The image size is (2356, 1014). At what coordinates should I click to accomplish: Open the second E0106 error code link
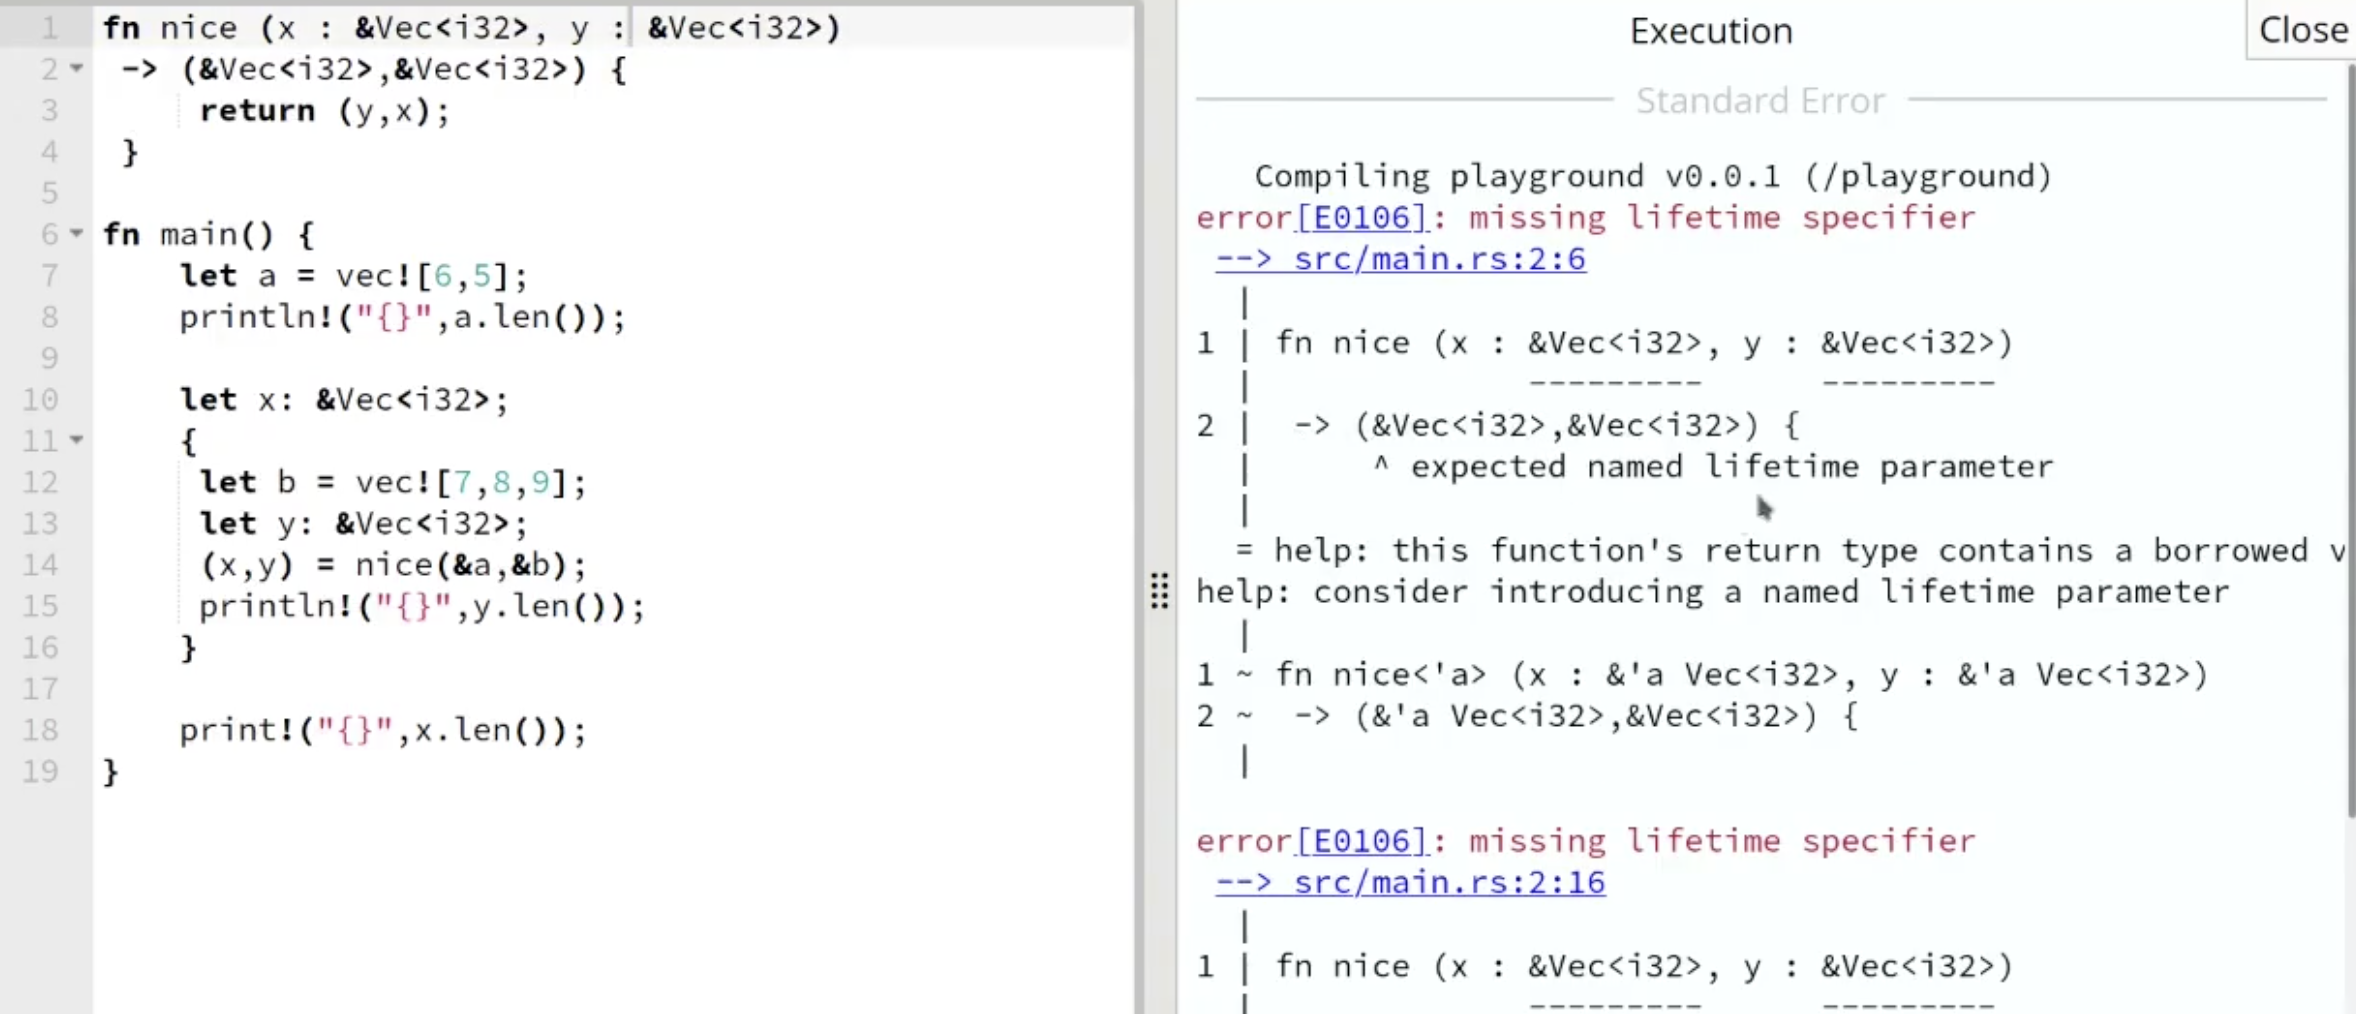1362,841
